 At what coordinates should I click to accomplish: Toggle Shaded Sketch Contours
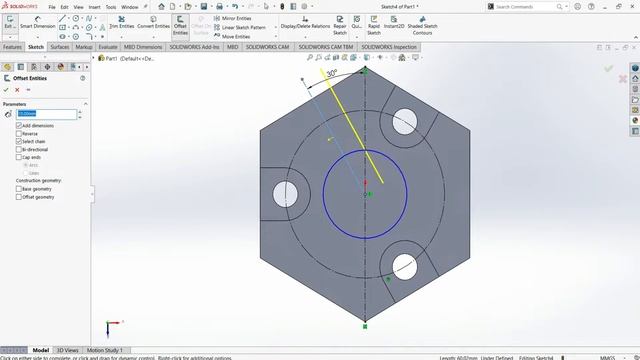point(422,25)
